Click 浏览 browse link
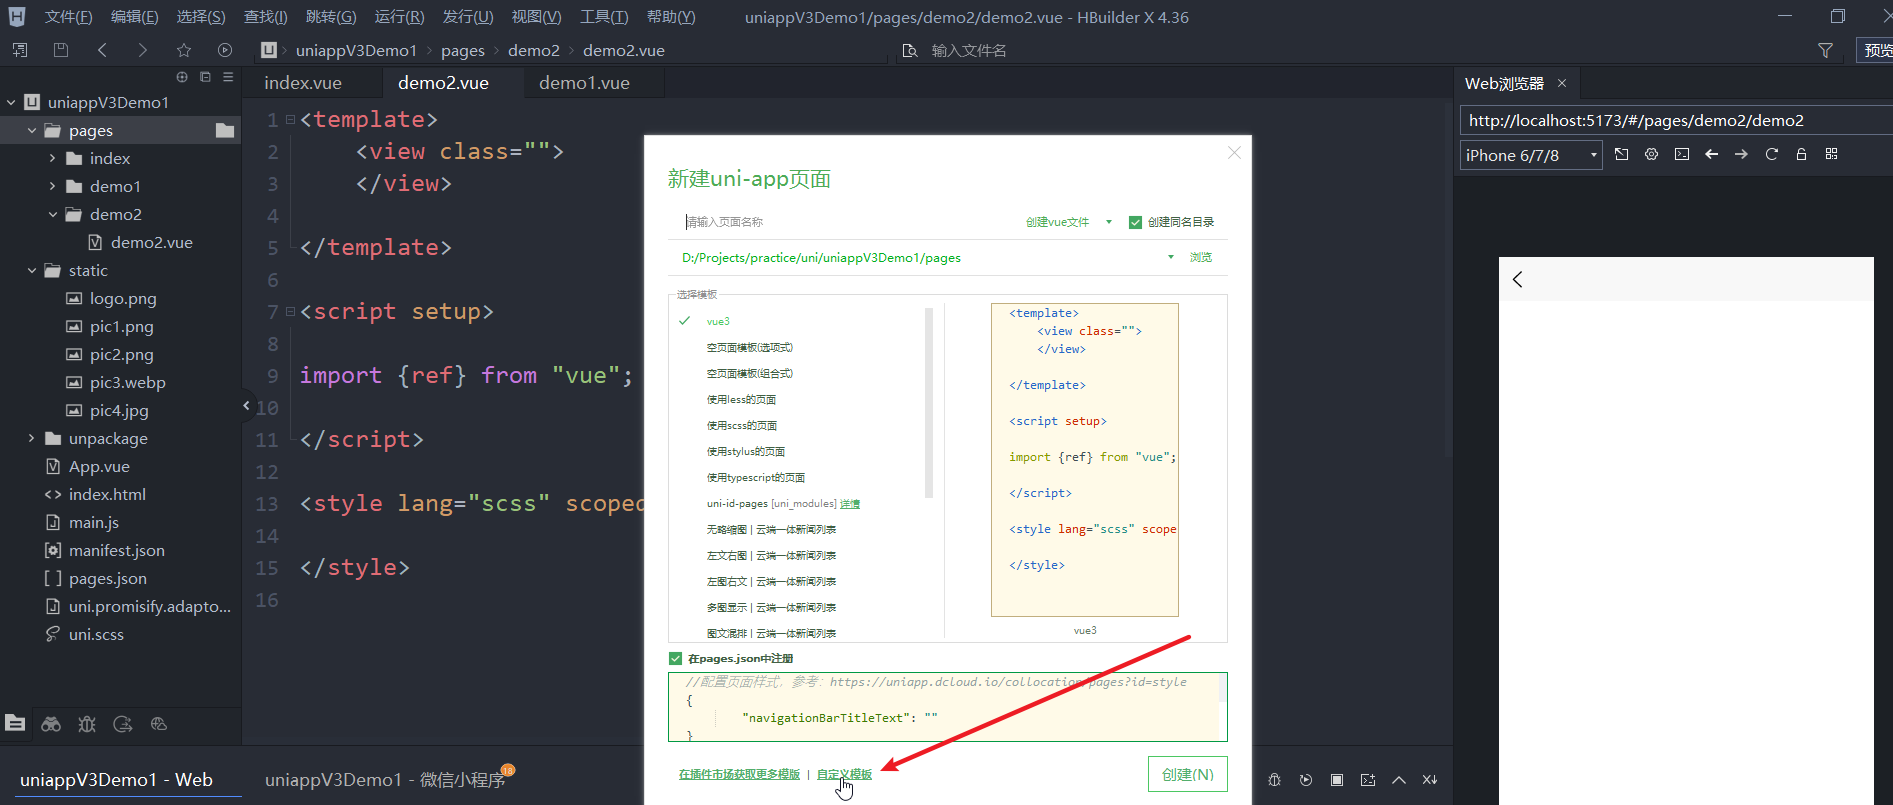1893x805 pixels. [1201, 257]
